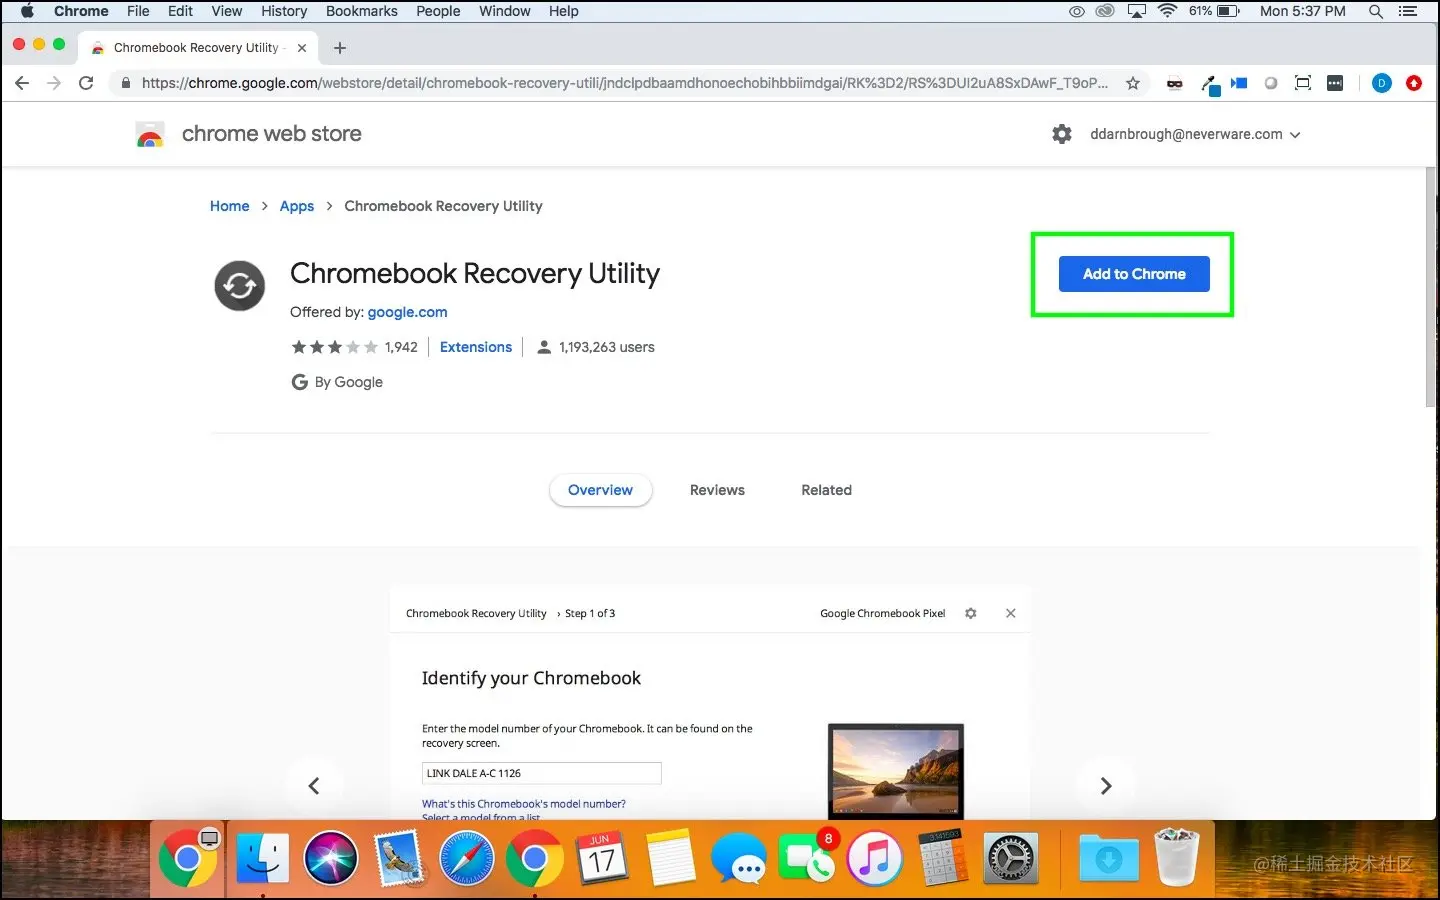The image size is (1440, 900).
Task: Click the address bar URL field
Action: click(625, 83)
